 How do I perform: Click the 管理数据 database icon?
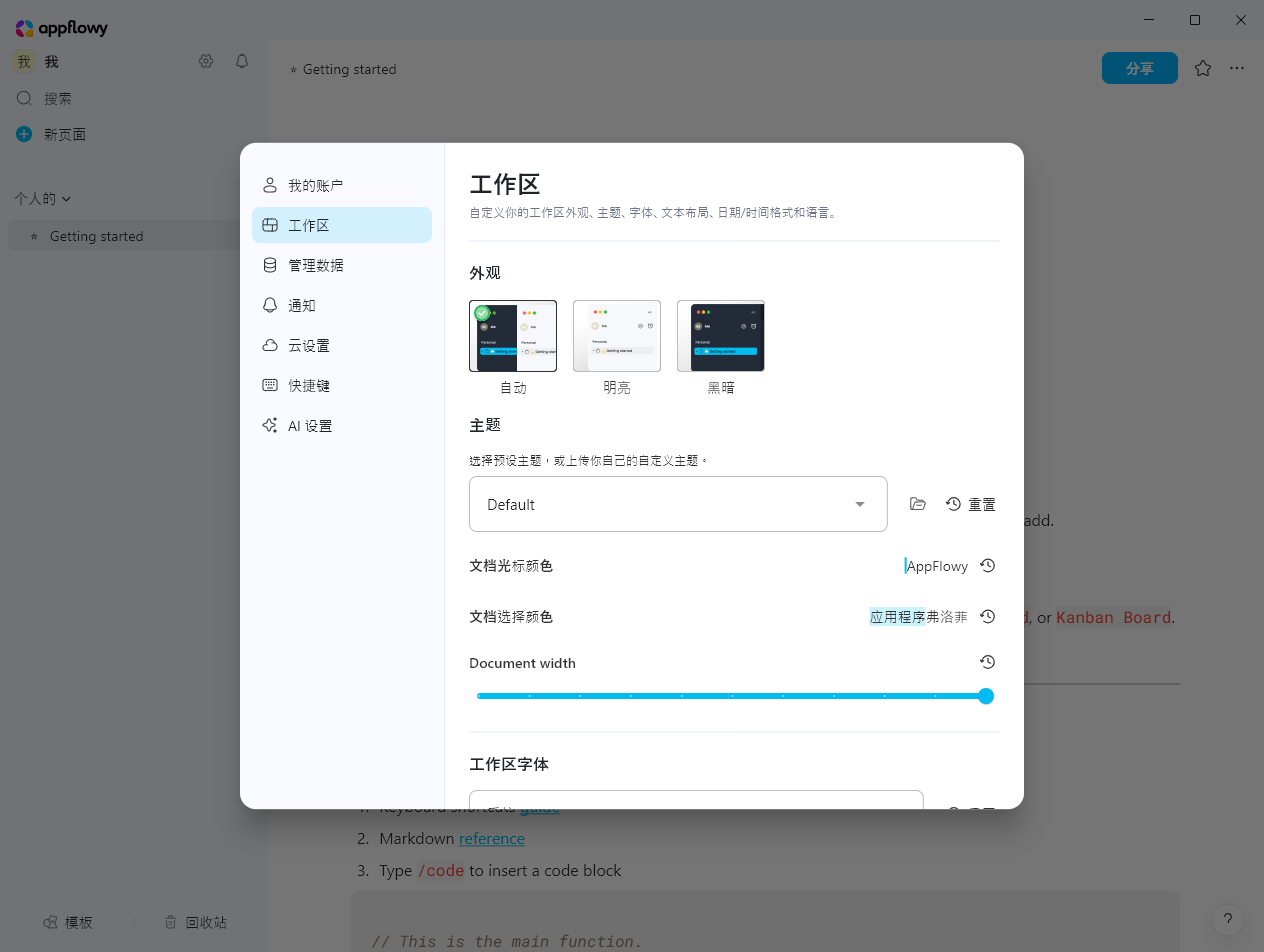tap(270, 265)
